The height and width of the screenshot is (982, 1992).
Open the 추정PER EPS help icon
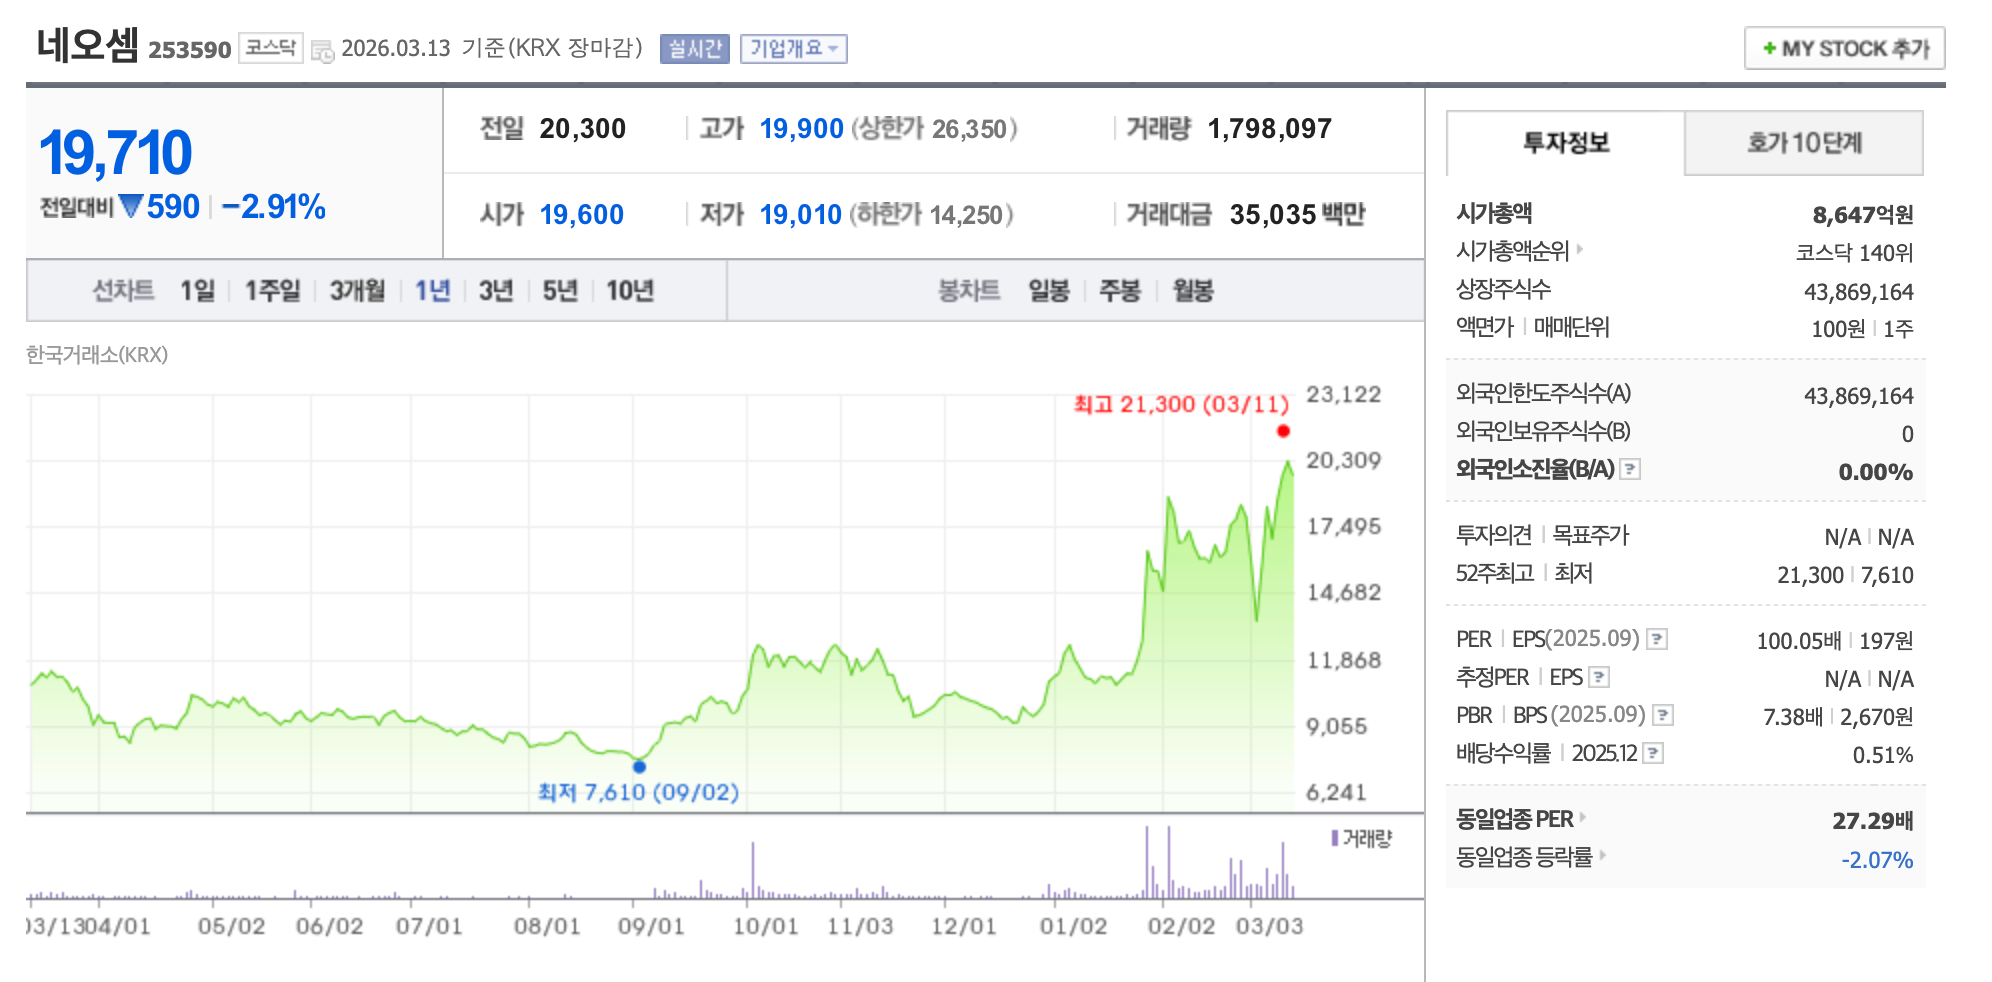click(1599, 677)
